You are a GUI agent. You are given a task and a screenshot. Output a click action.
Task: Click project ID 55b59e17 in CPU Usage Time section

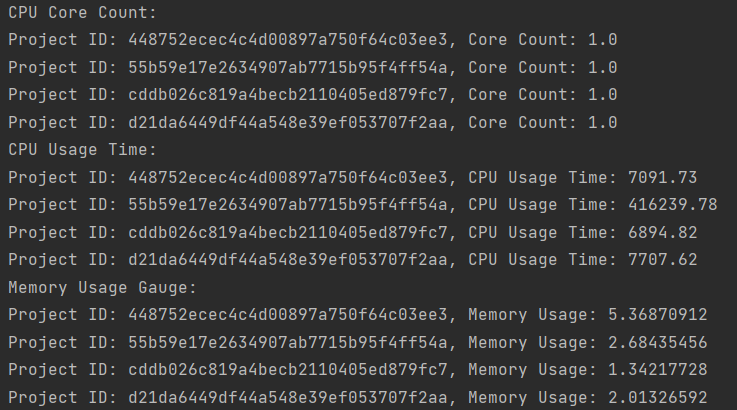(x=288, y=205)
